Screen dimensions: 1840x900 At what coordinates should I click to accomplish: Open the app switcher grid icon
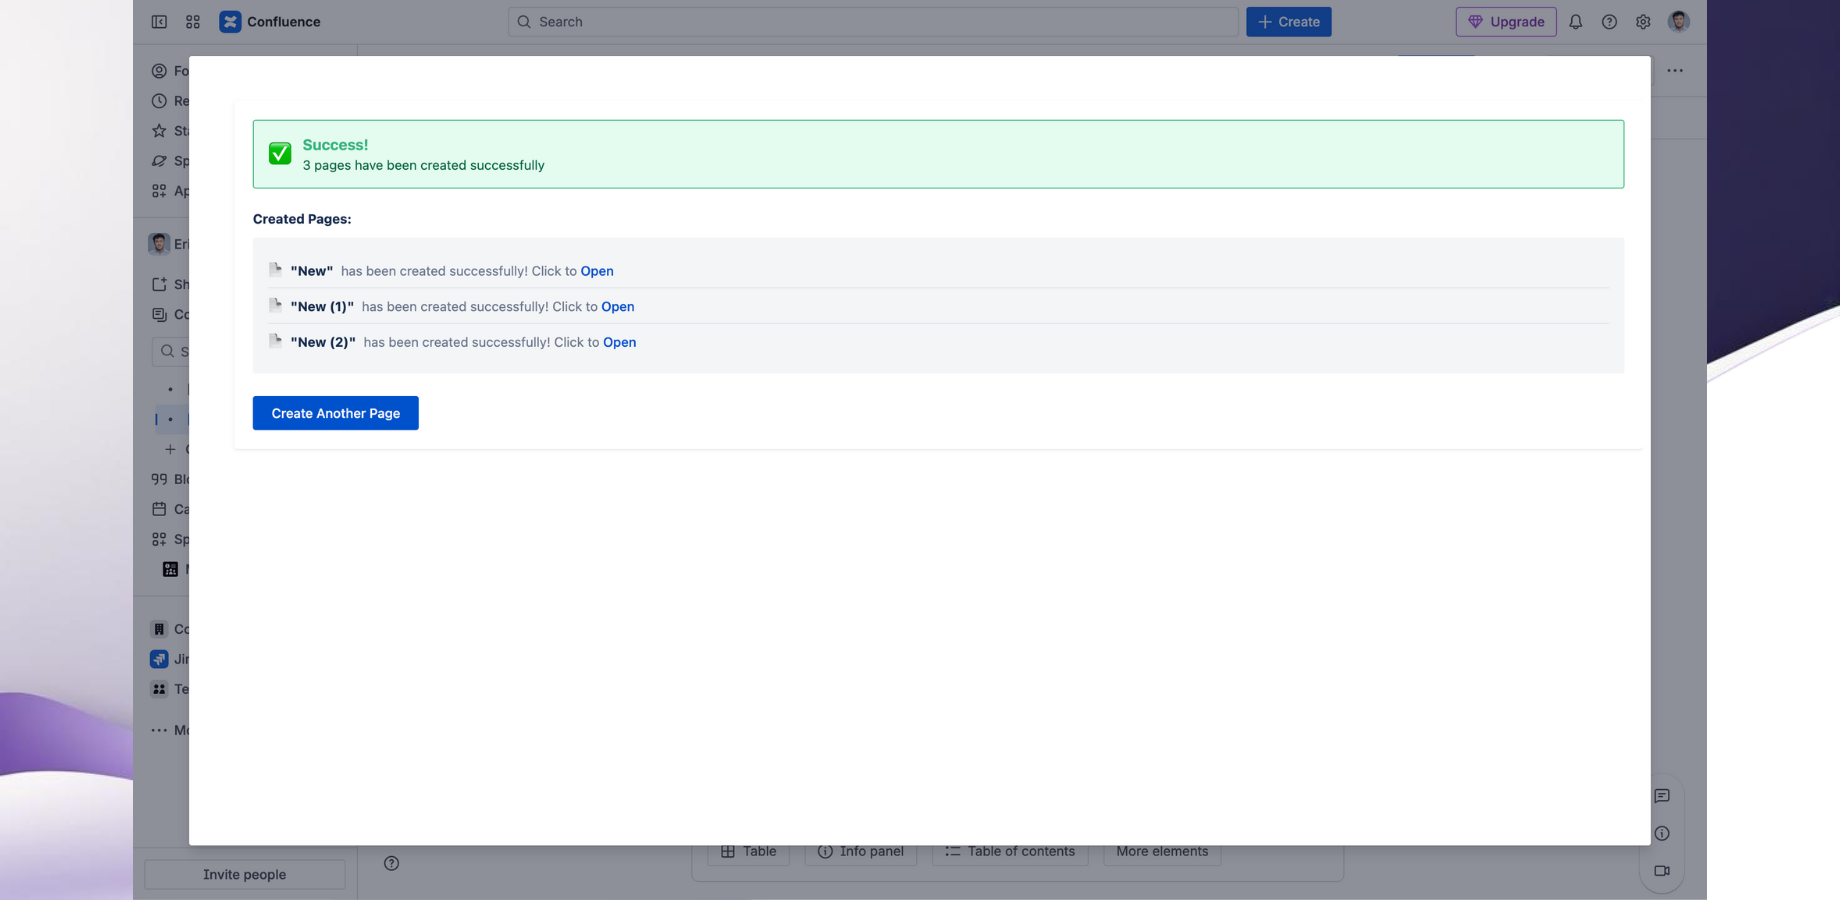pos(193,21)
